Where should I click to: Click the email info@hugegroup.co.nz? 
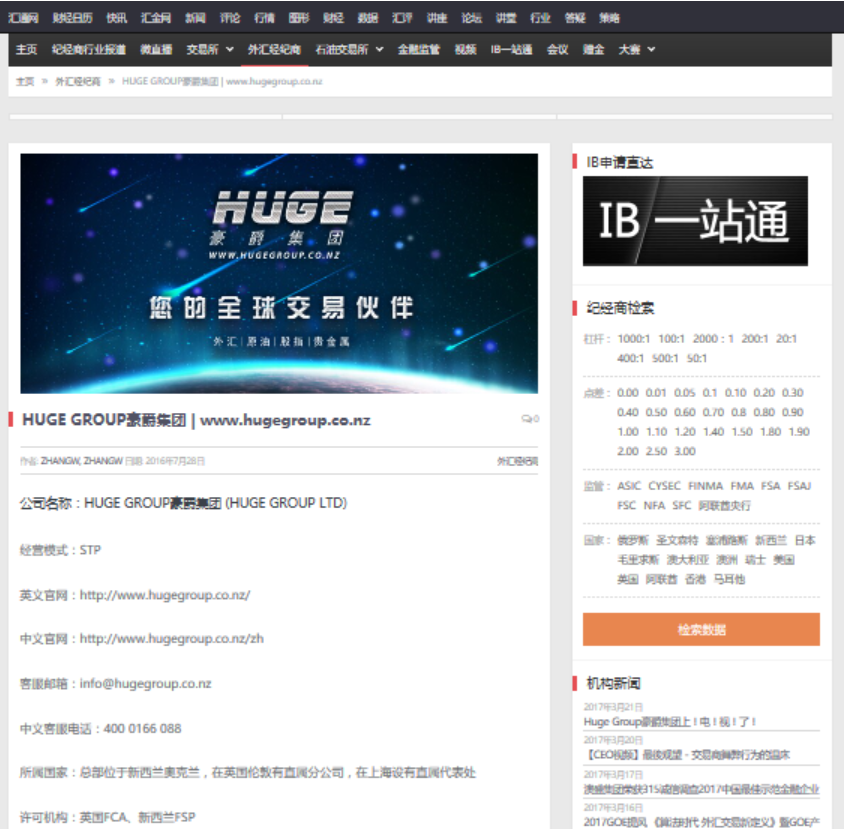coord(145,684)
